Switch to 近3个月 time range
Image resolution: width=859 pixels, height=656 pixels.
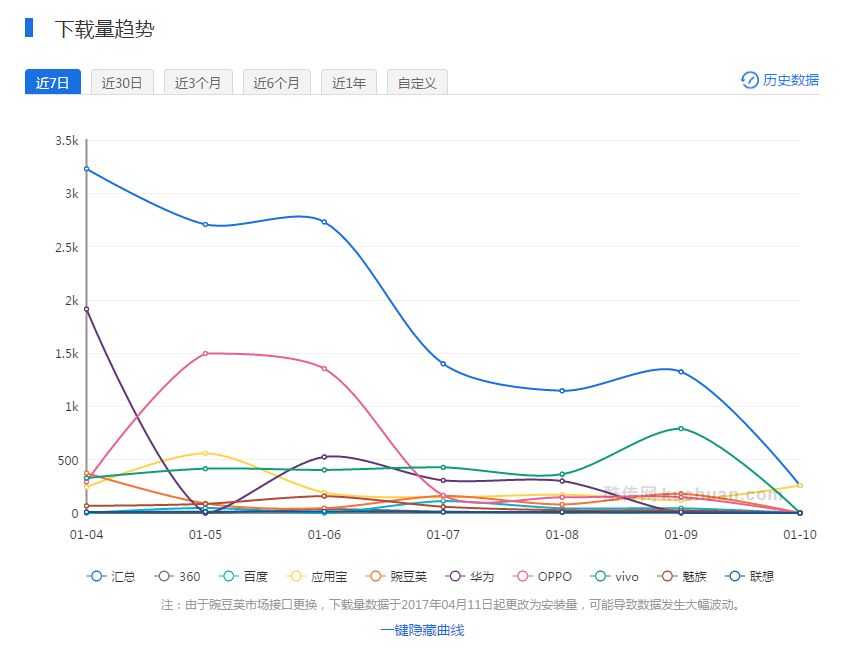[x=198, y=83]
